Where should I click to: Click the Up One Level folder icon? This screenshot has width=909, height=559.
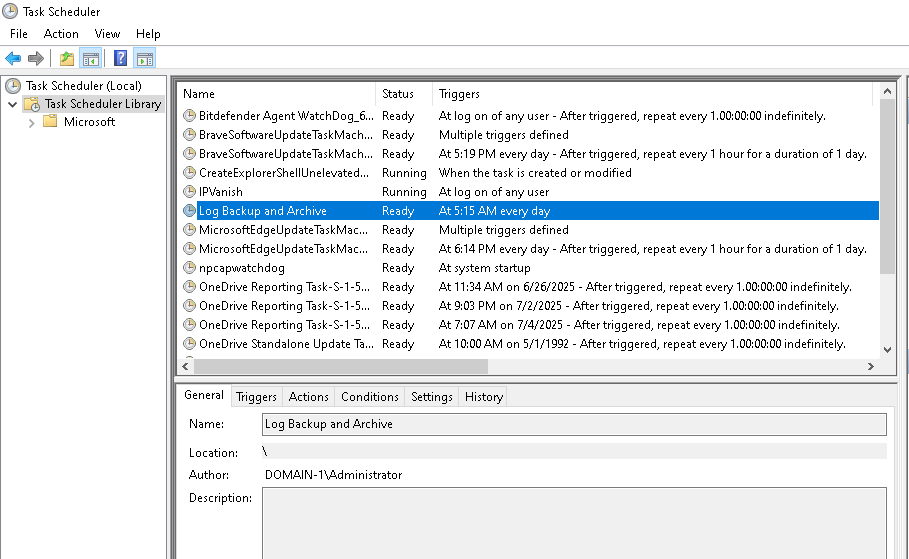click(67, 58)
